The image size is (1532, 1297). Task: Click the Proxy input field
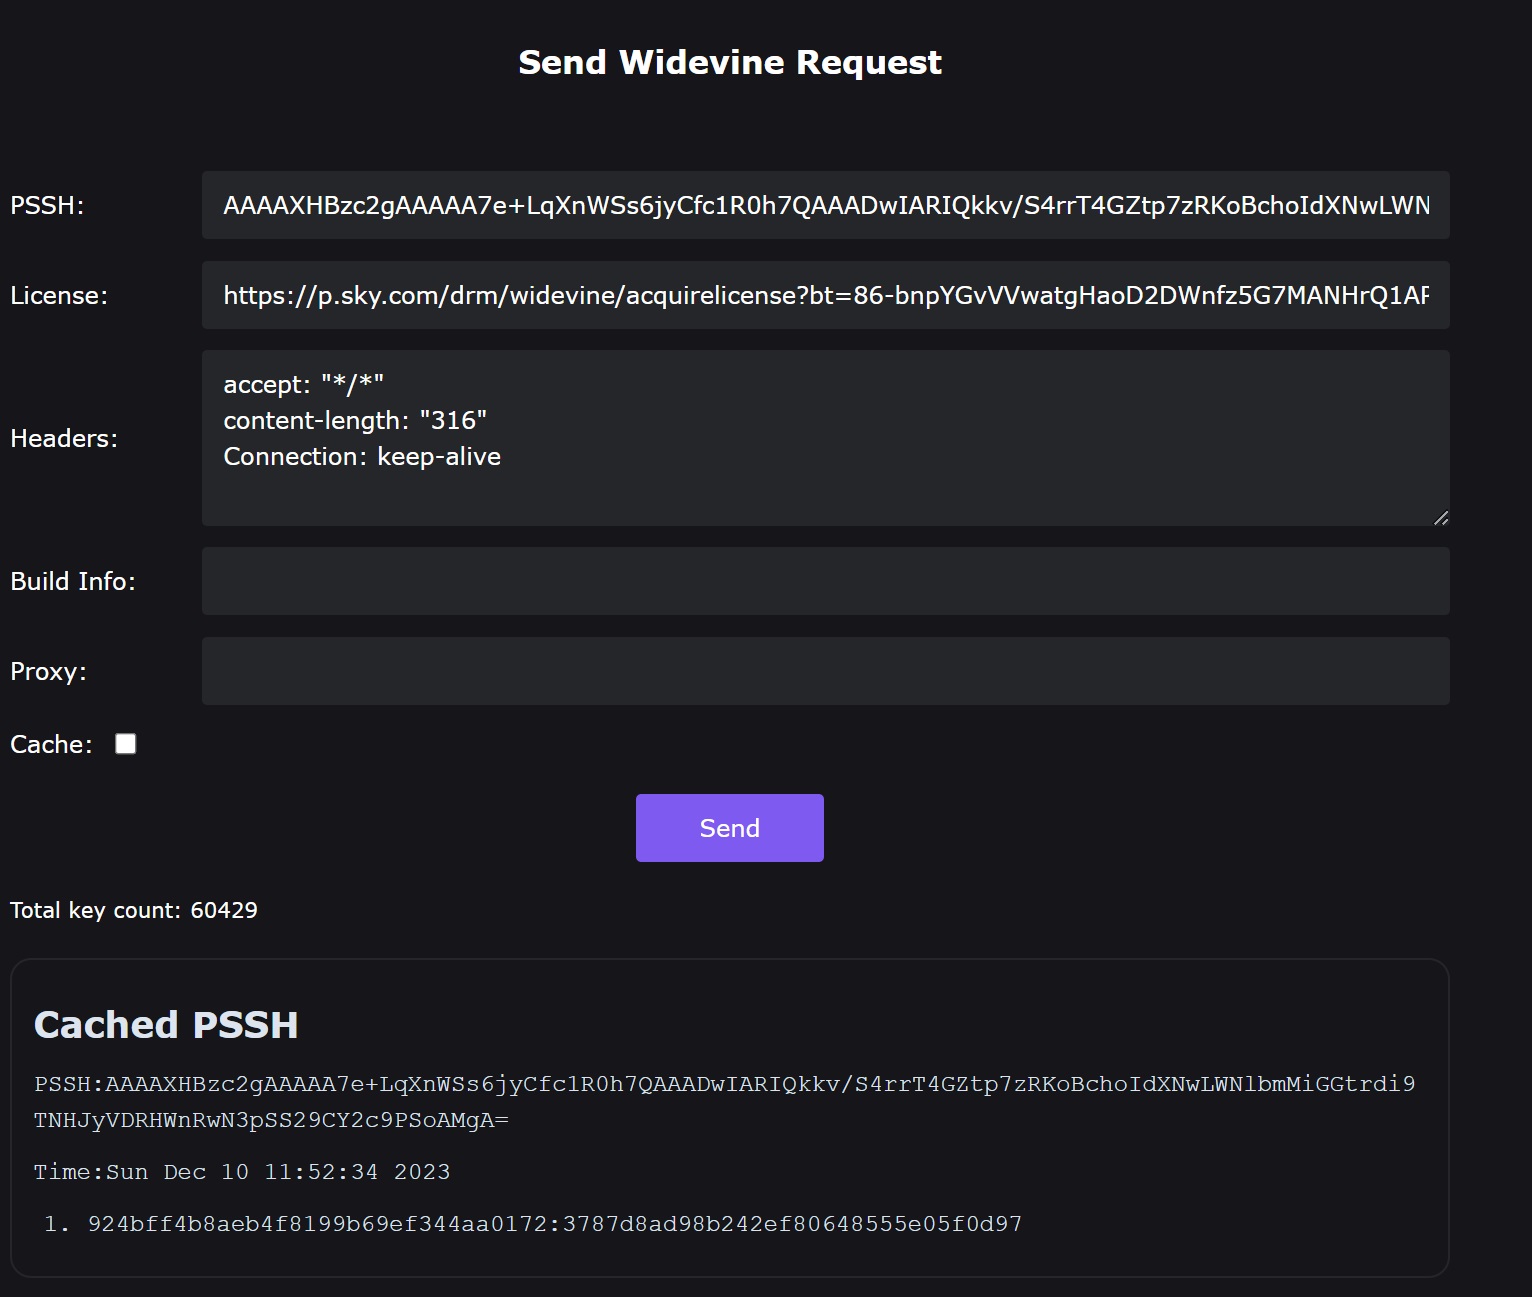[825, 671]
